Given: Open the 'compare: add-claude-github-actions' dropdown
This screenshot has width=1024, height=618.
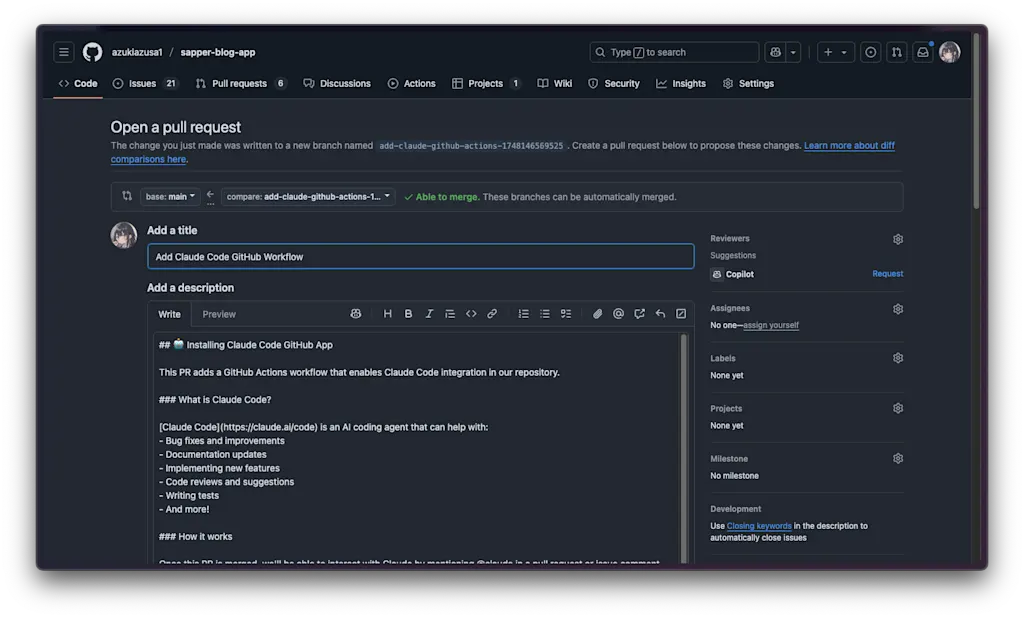Looking at the screenshot, I should [308, 197].
